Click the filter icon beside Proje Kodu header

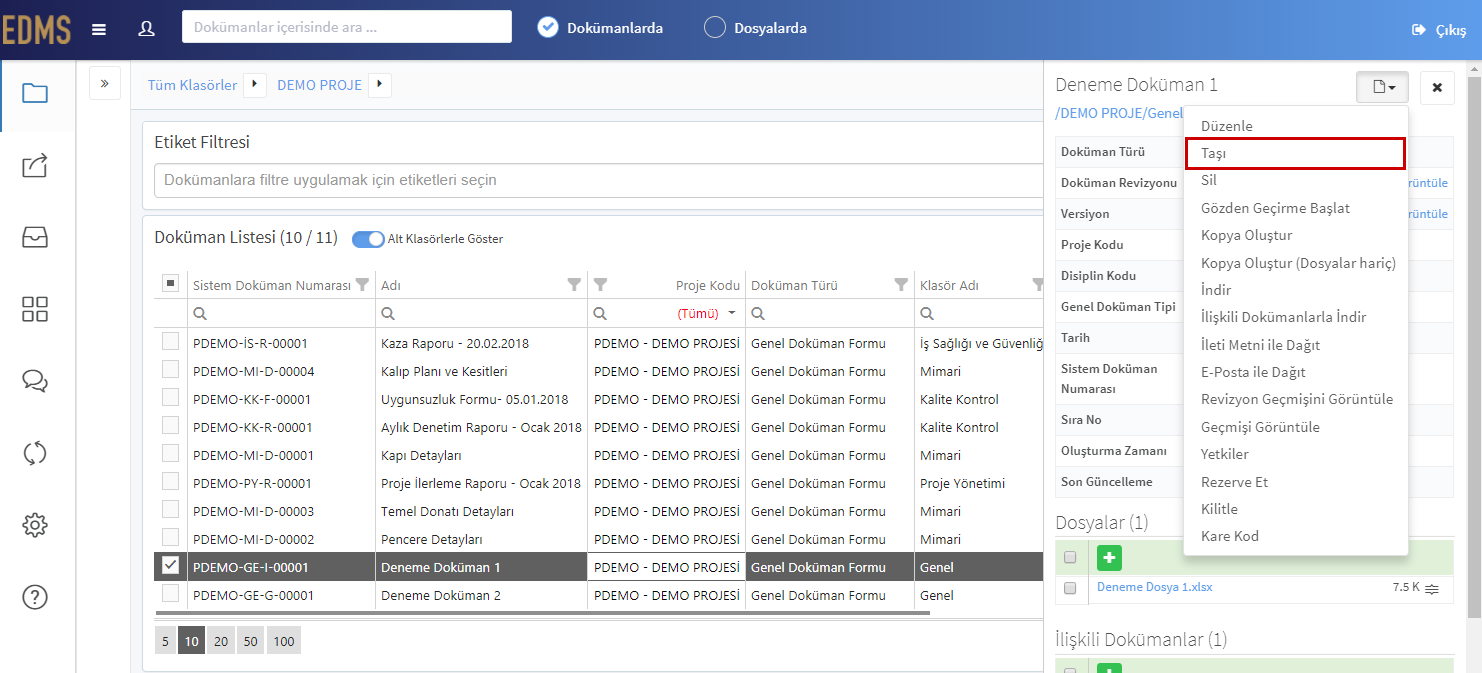(x=601, y=285)
